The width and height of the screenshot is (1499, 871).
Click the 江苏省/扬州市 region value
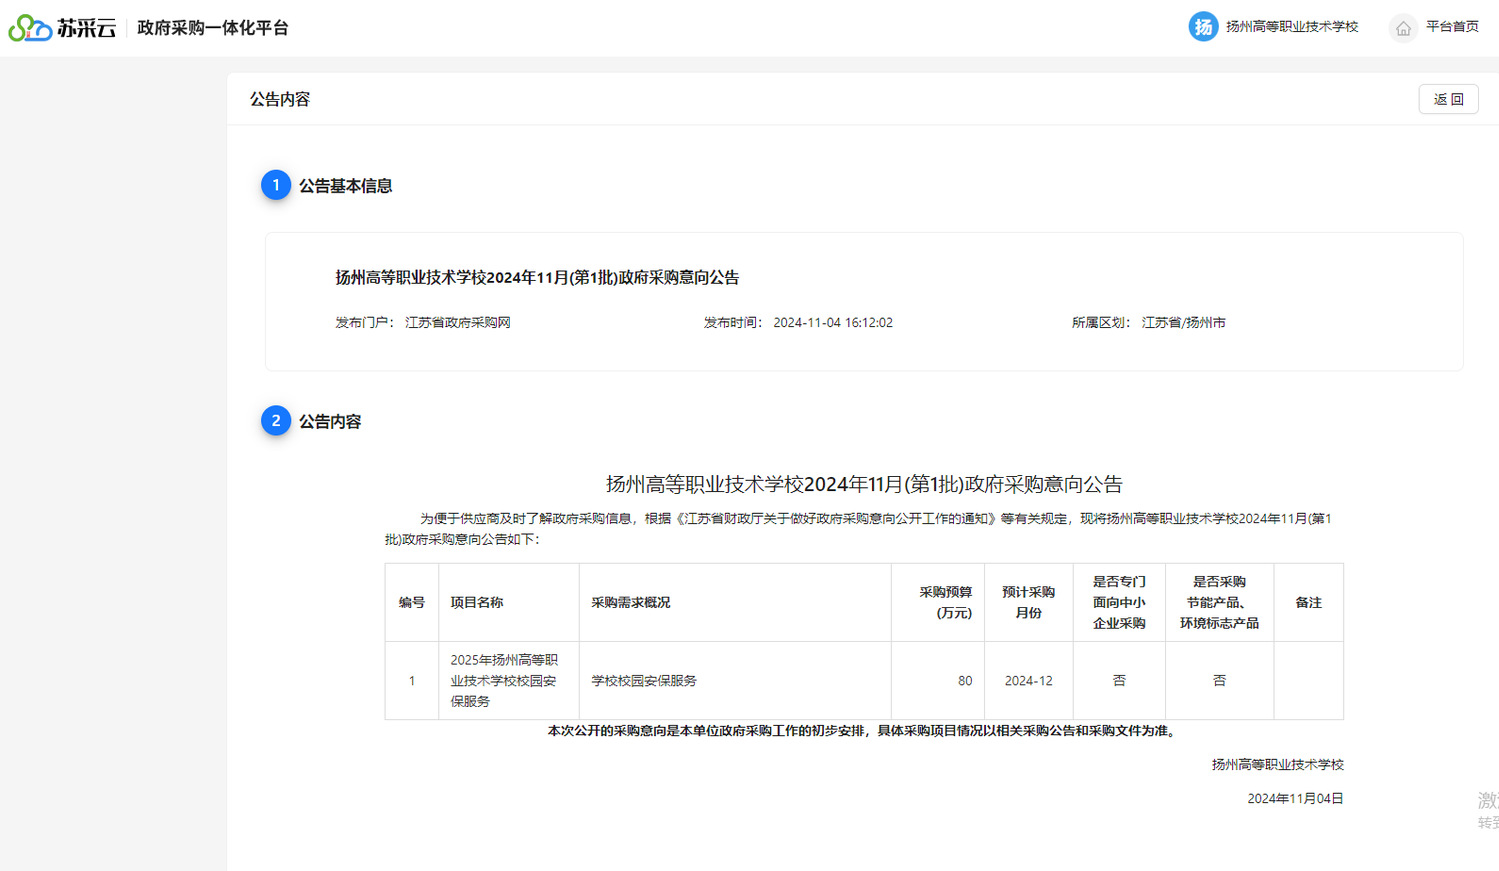tap(1183, 323)
